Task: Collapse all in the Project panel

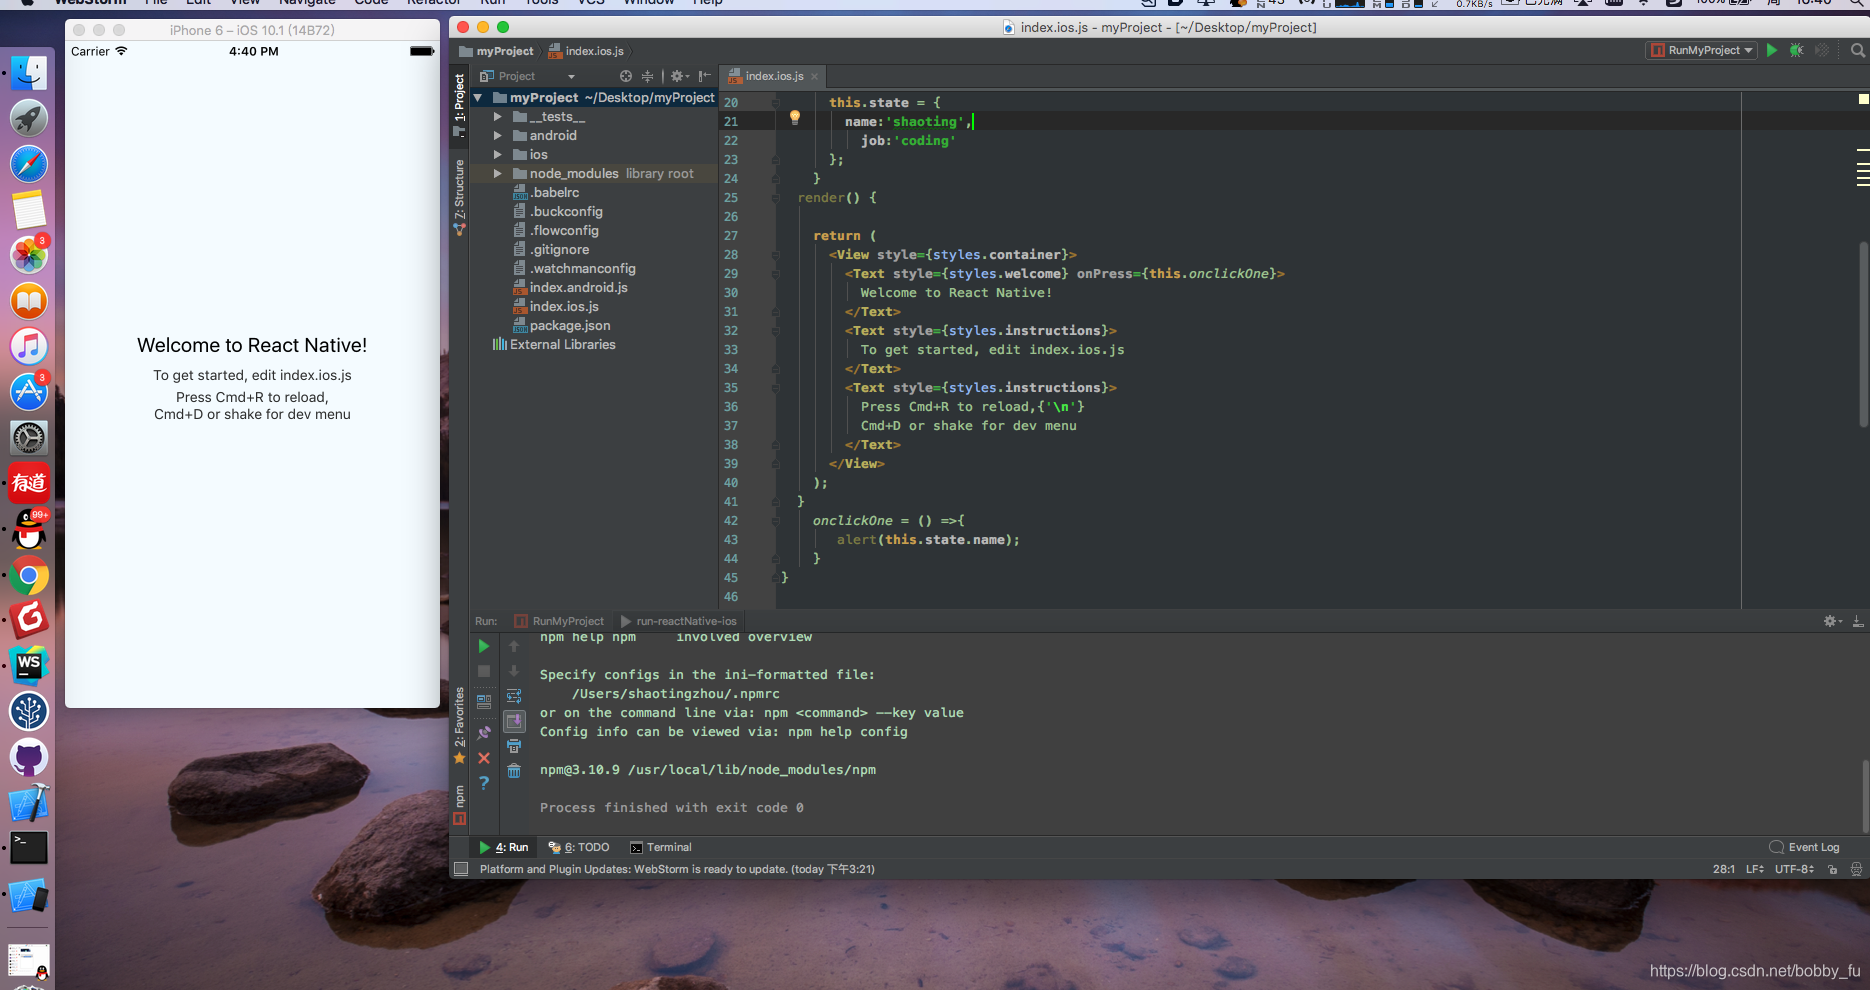Action: 647,76
